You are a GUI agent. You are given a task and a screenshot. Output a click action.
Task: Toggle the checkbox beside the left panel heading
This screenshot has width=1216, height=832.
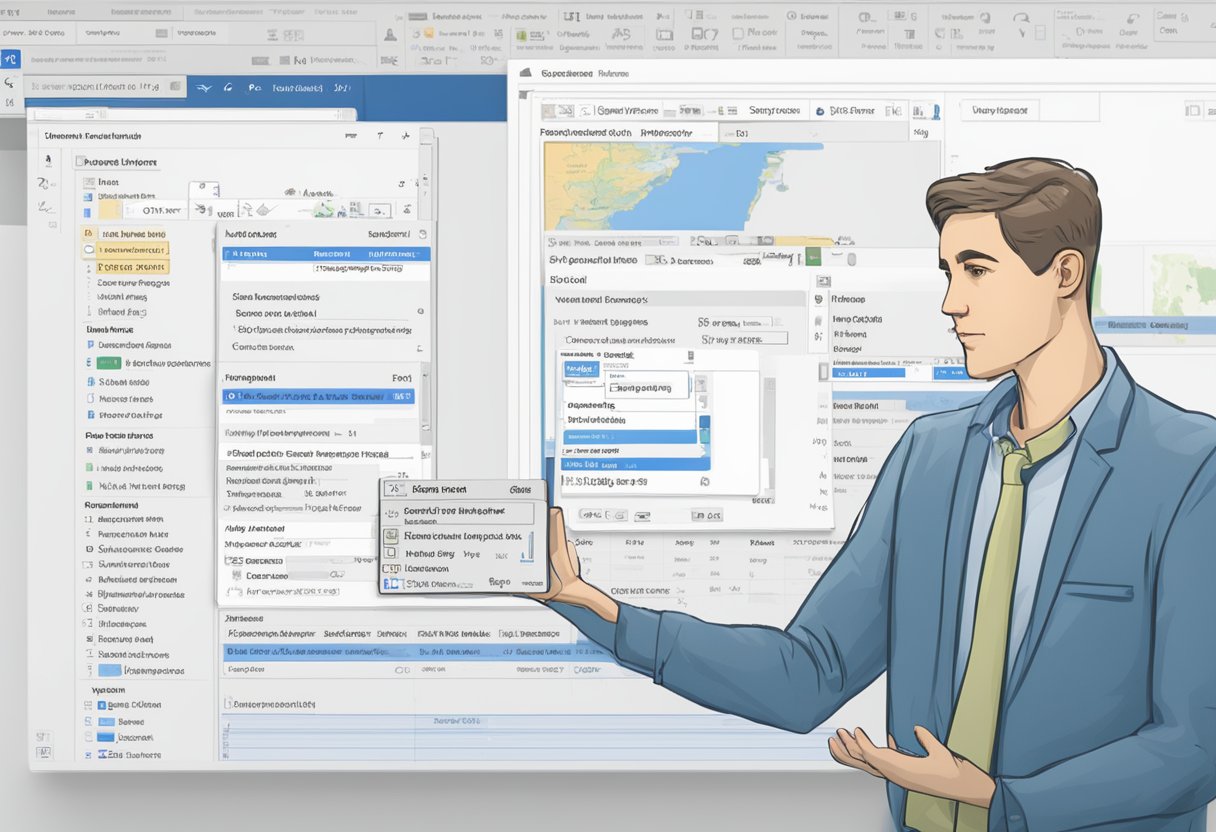[81, 161]
